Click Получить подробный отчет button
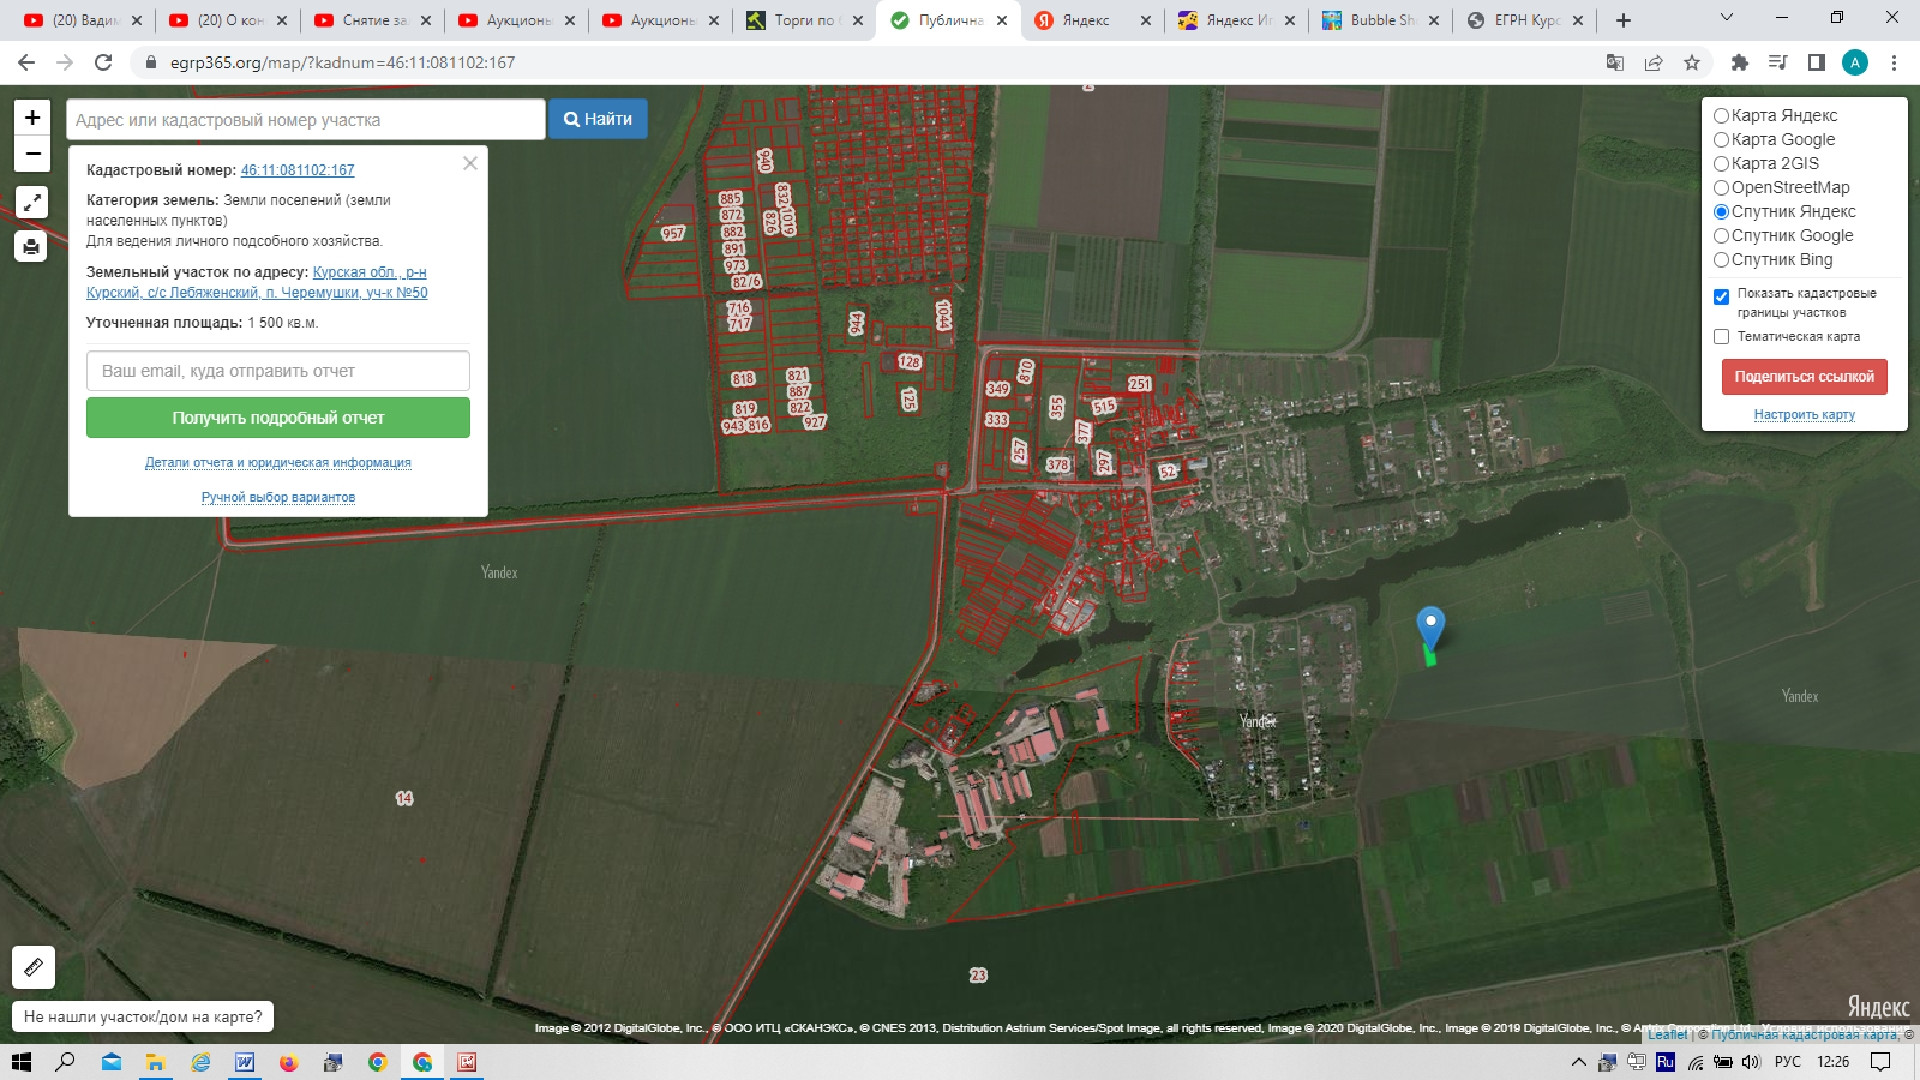 [x=278, y=418]
